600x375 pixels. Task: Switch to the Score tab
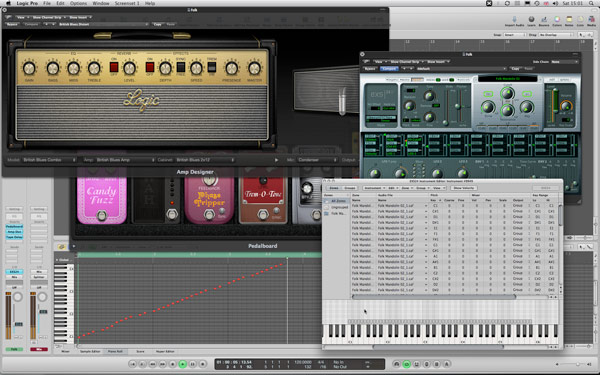140,351
